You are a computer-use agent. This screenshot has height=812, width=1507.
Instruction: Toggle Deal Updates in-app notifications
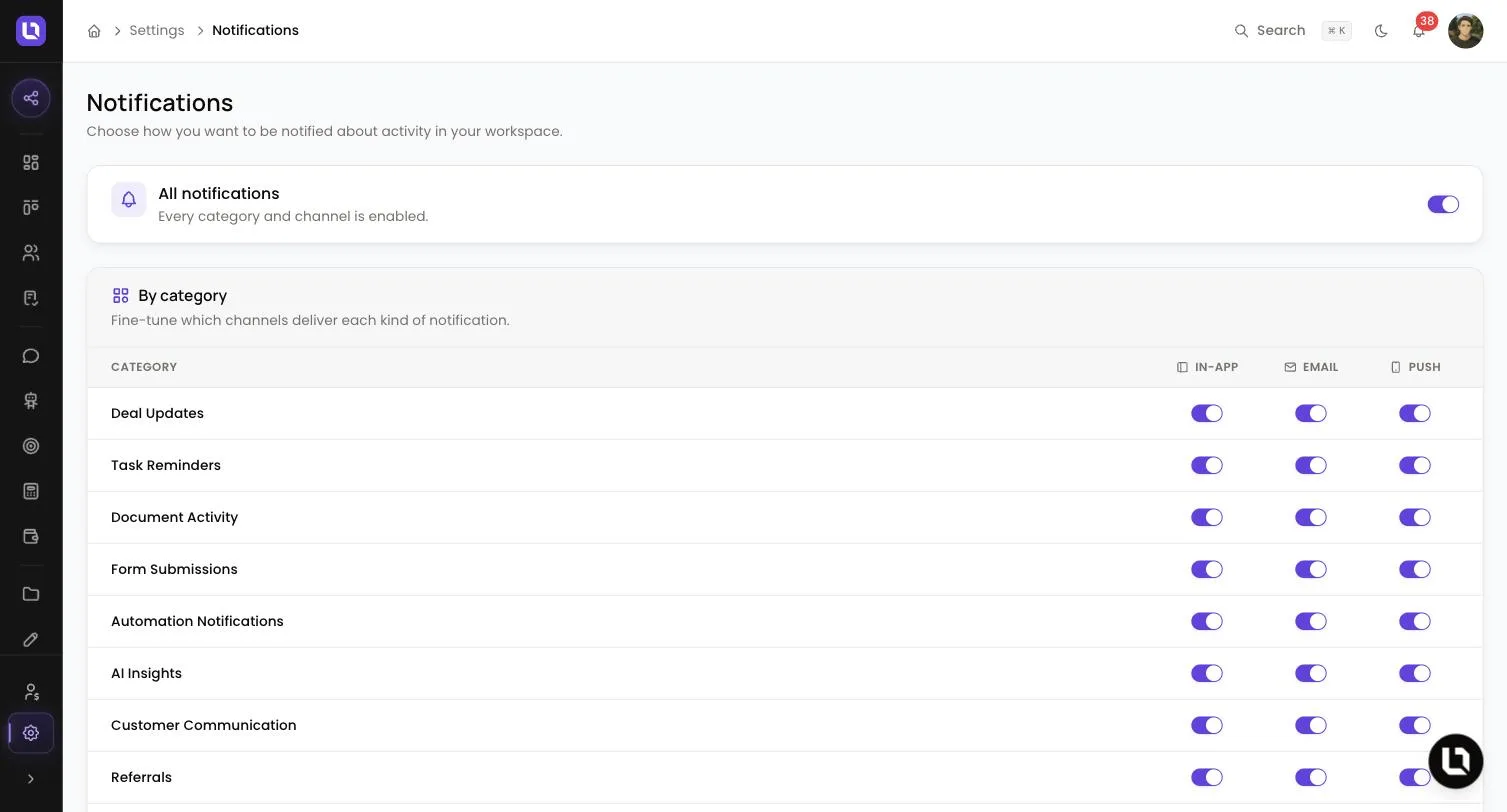[x=1207, y=413]
